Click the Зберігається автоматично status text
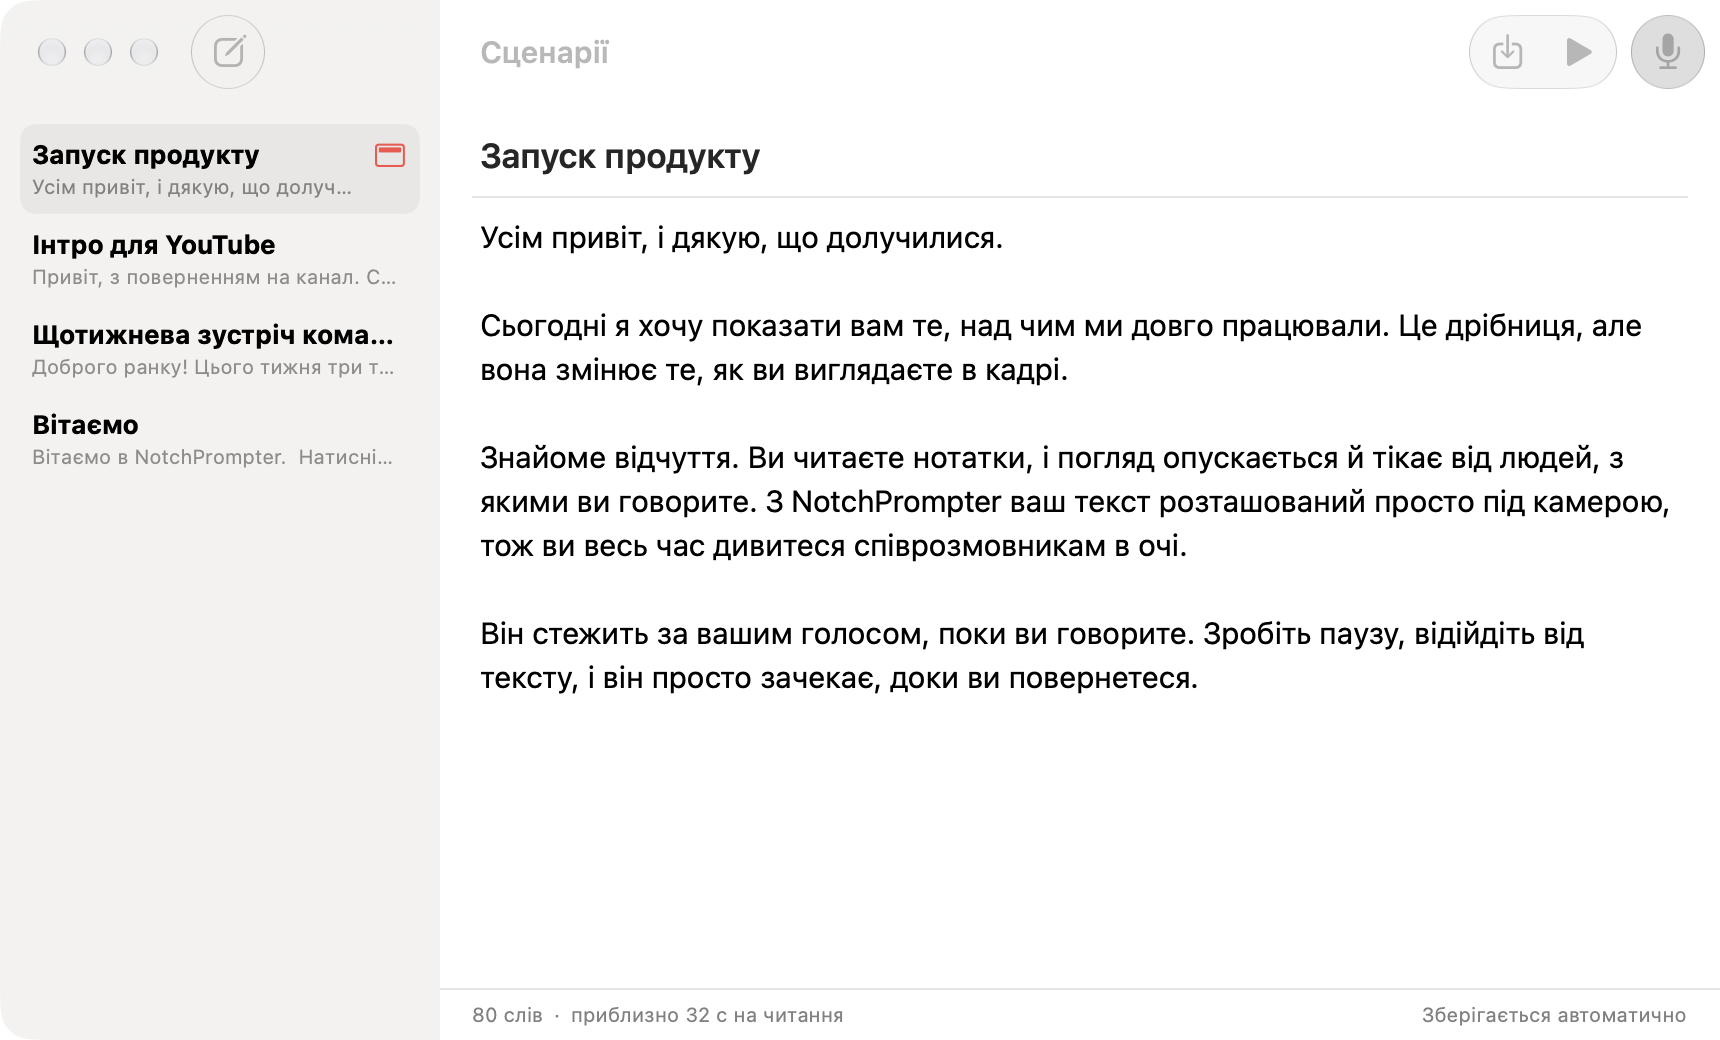The image size is (1720, 1040). click(x=1554, y=1015)
